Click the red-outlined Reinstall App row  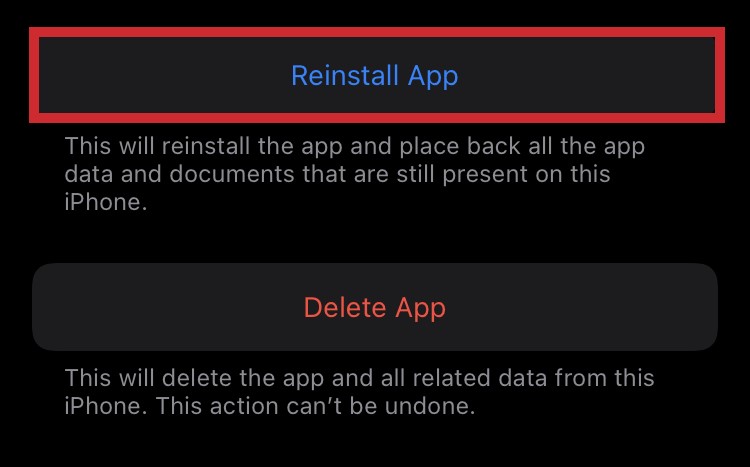pyautogui.click(x=377, y=75)
